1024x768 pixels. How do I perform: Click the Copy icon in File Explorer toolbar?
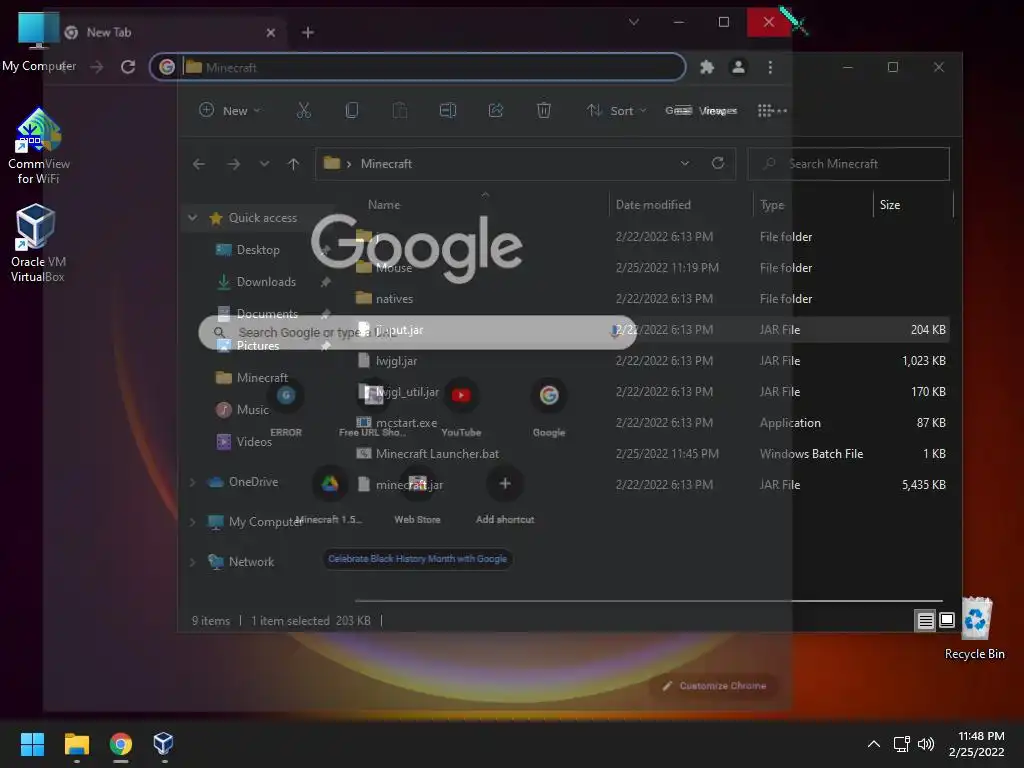[x=351, y=110]
